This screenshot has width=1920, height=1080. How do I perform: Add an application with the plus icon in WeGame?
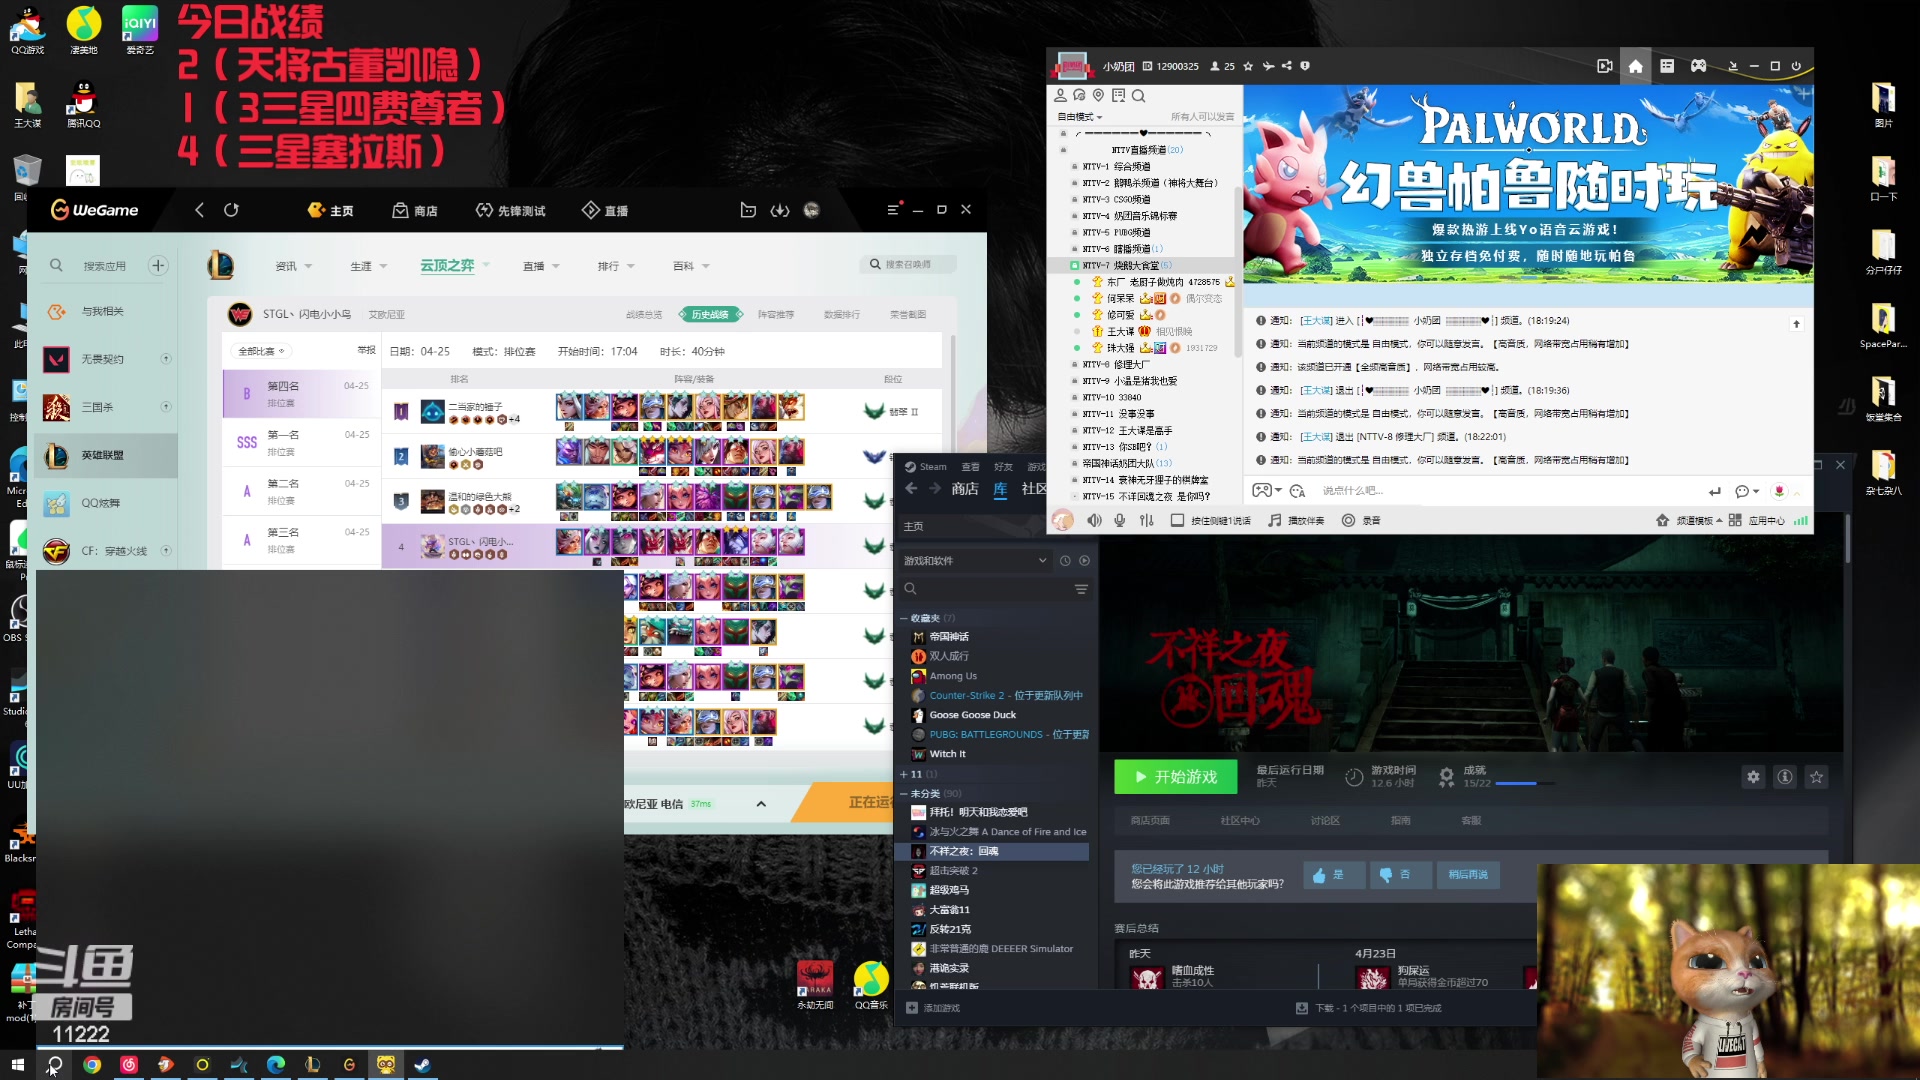pos(158,265)
